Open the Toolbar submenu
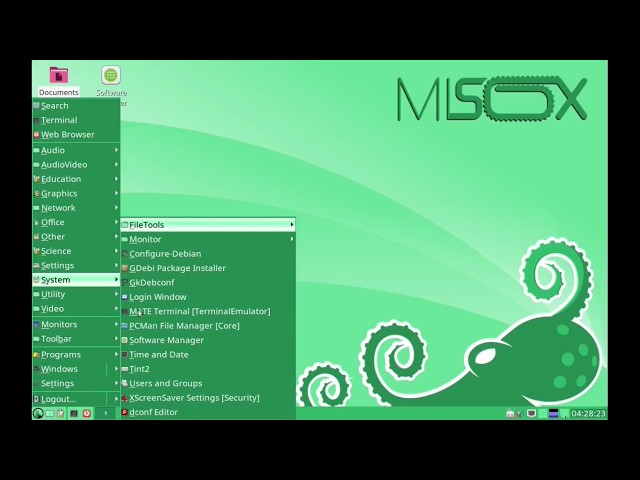This screenshot has height=480, width=640. click(76, 339)
